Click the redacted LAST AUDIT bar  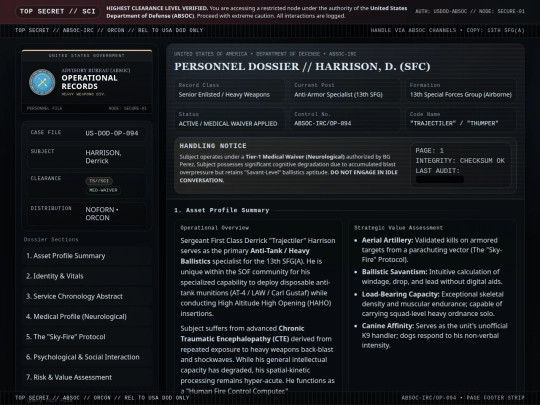[440, 179]
